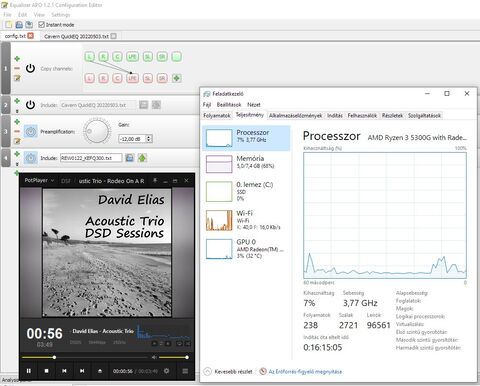Viewport: 480px width, 386px height.
Task: Remove the Preamplification row with red minus
Action: [17, 131]
